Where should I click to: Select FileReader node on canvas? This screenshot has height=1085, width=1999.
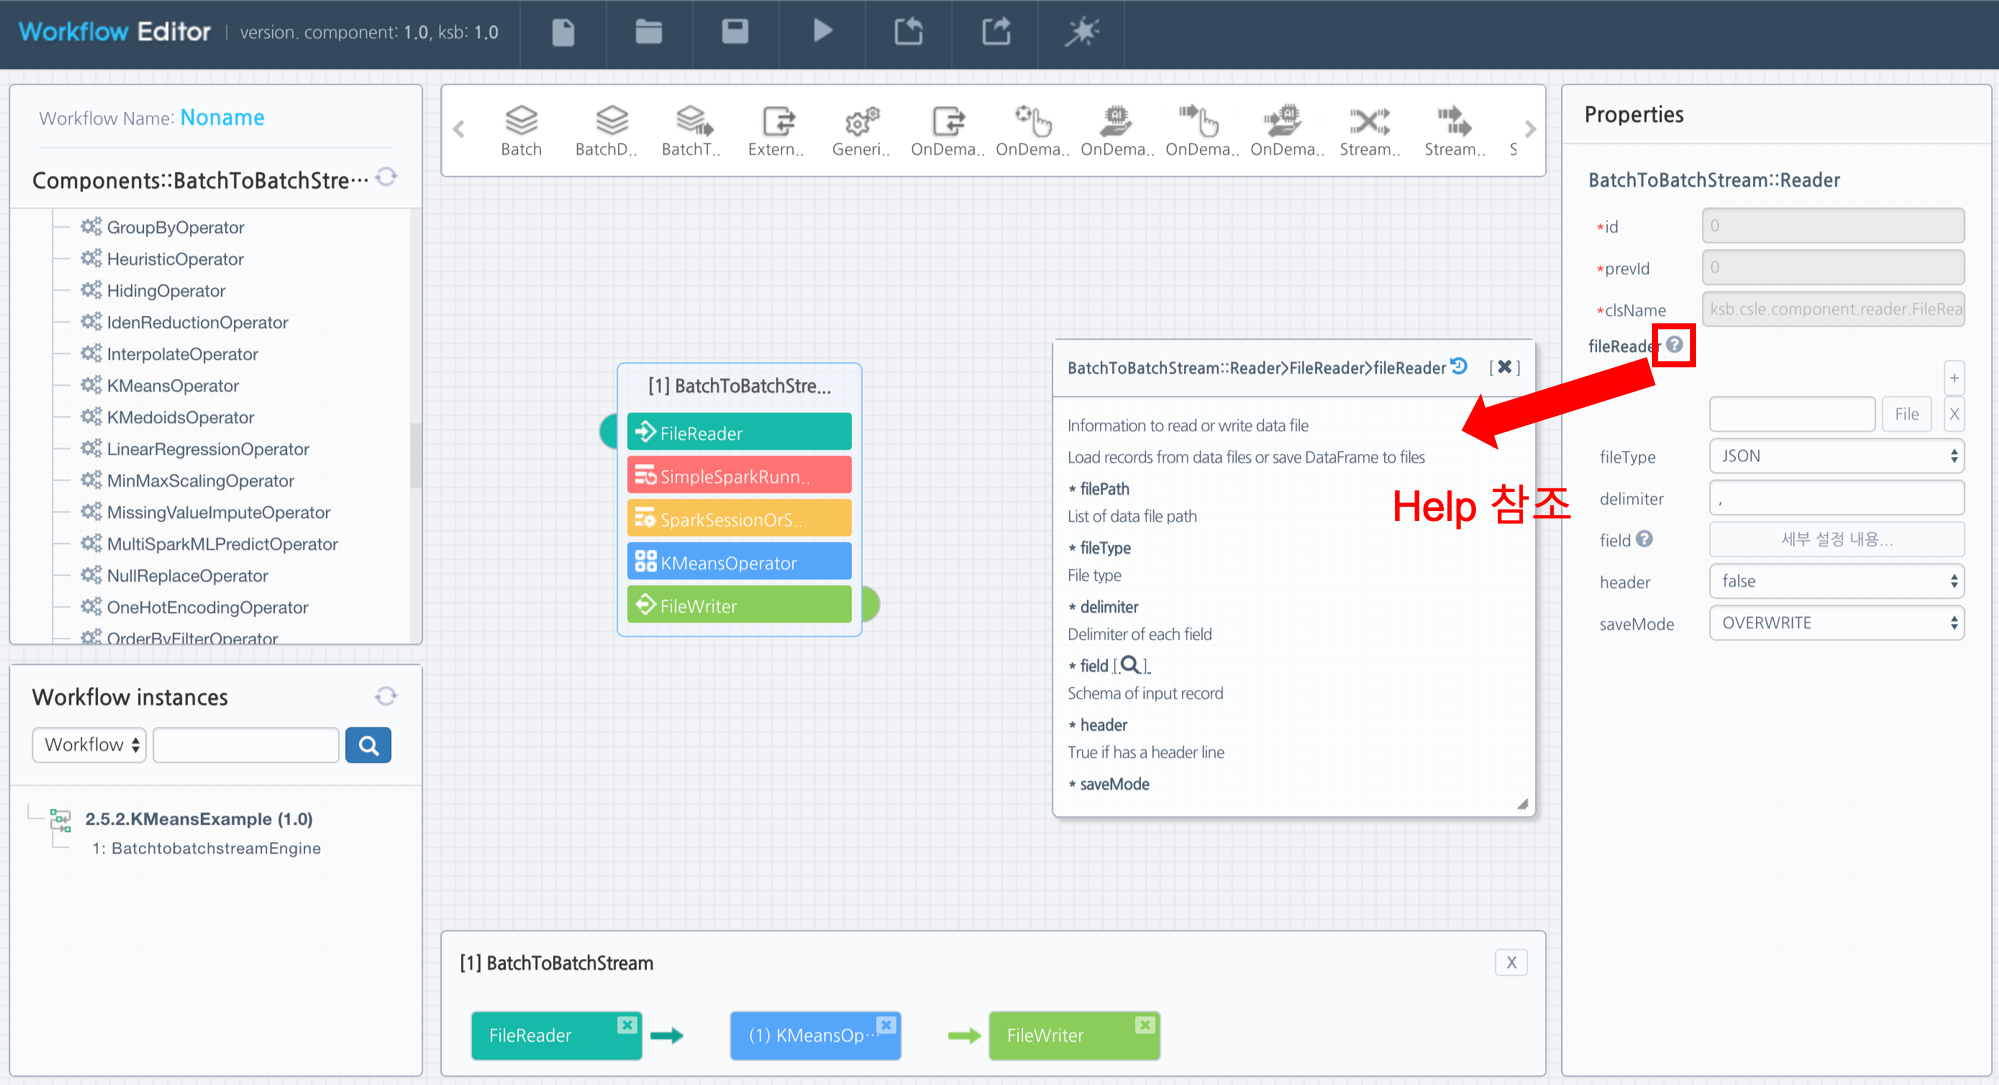(739, 432)
